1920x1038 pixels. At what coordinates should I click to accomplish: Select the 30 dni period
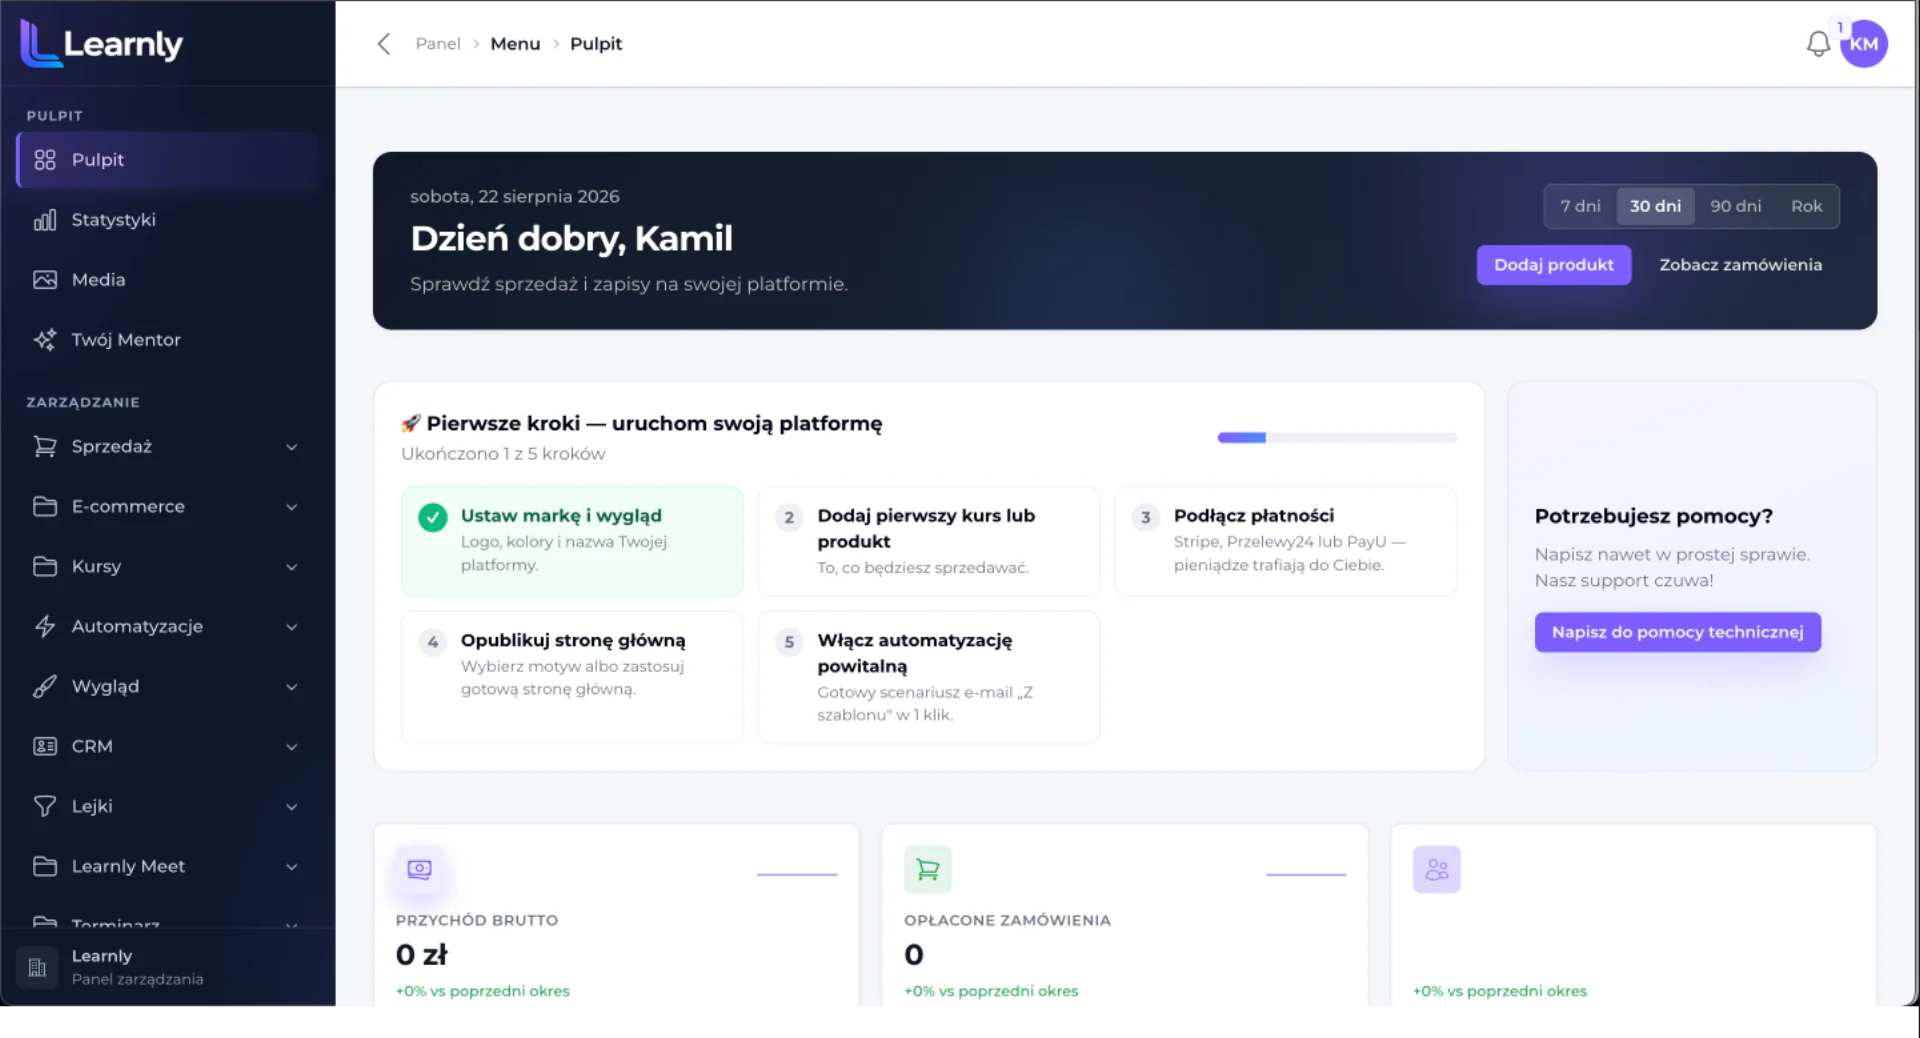click(1655, 206)
